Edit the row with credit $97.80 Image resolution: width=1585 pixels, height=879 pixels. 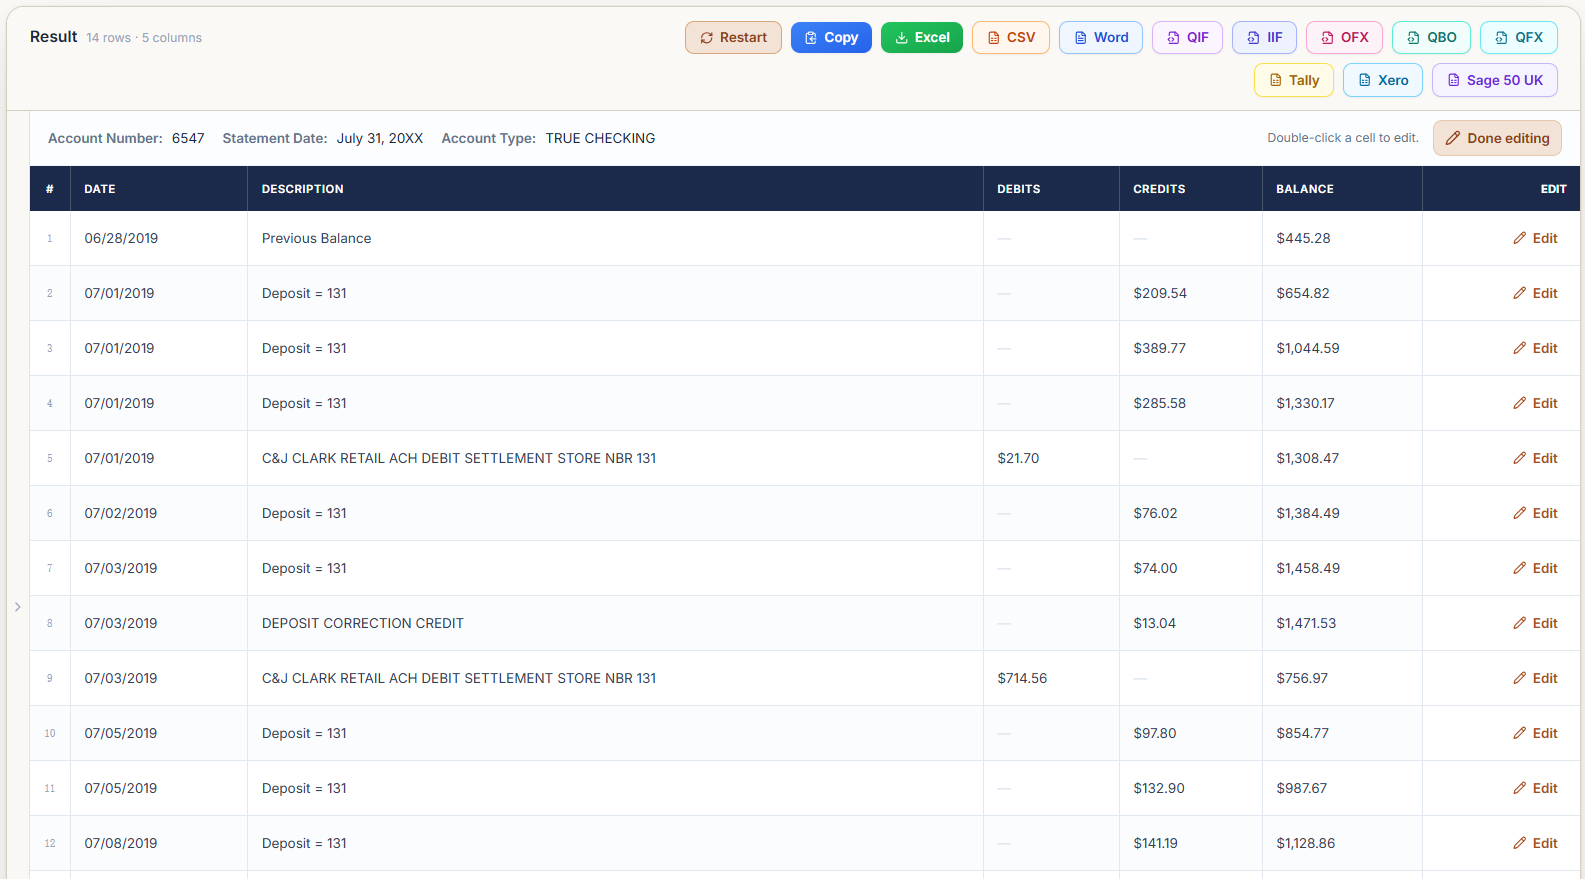tap(1535, 734)
